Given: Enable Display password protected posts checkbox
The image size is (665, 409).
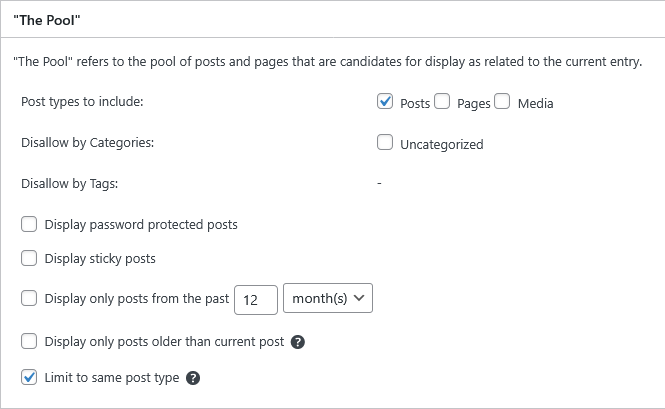Looking at the screenshot, I should [x=29, y=224].
